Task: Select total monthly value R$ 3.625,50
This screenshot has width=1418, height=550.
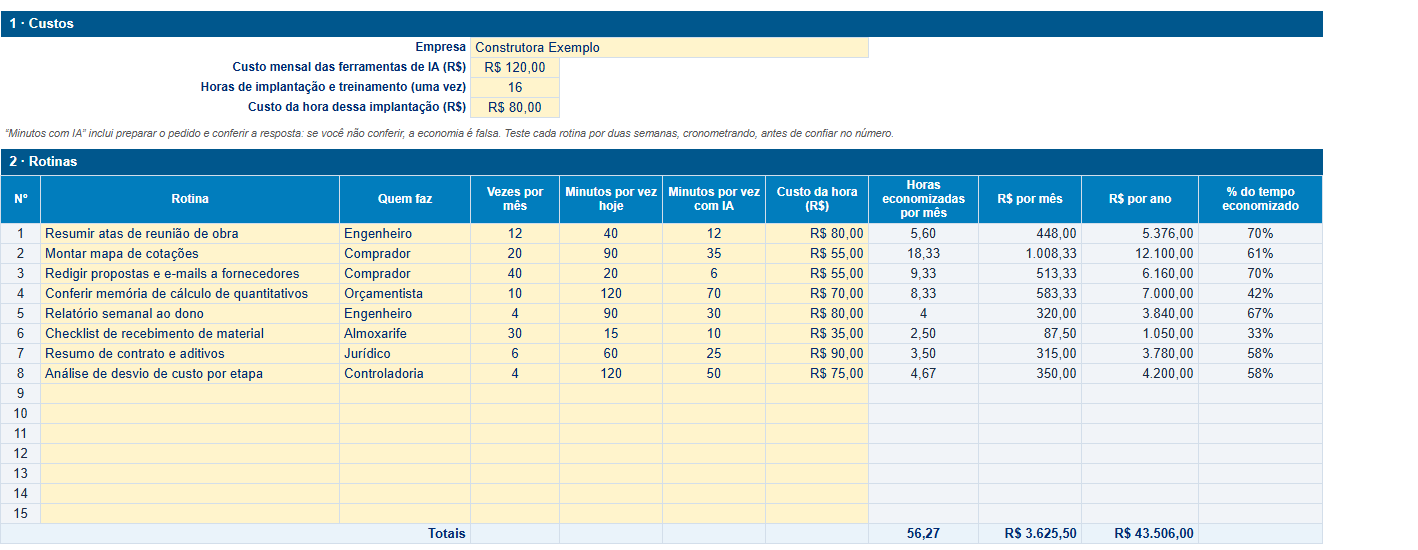Action: (1030, 534)
